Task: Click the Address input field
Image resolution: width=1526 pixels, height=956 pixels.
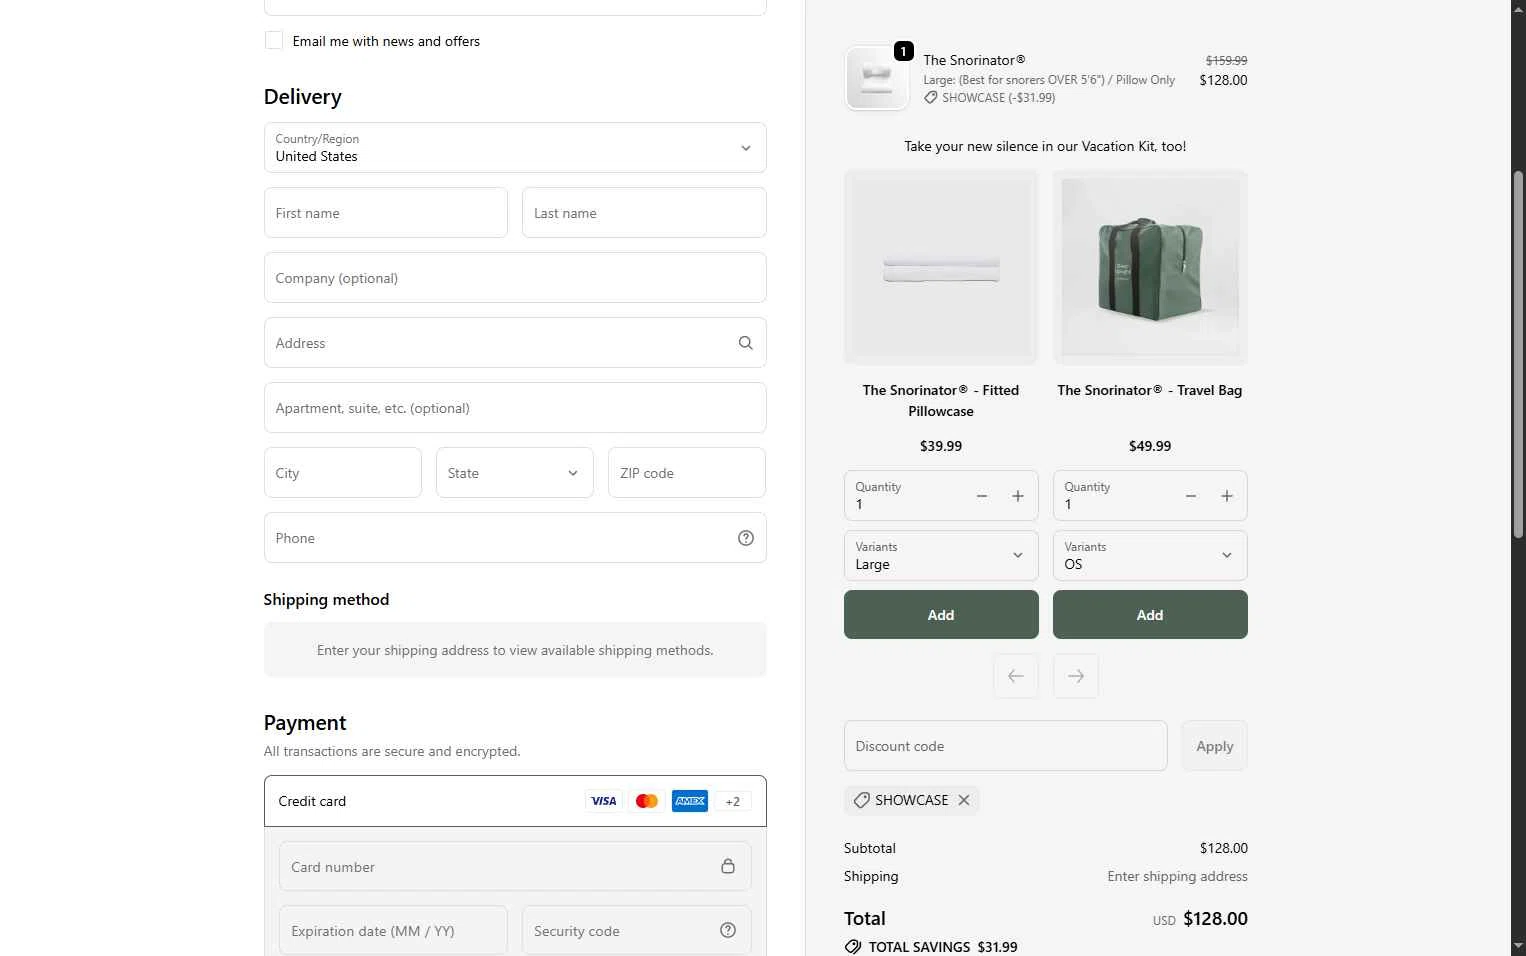Action: point(515,343)
